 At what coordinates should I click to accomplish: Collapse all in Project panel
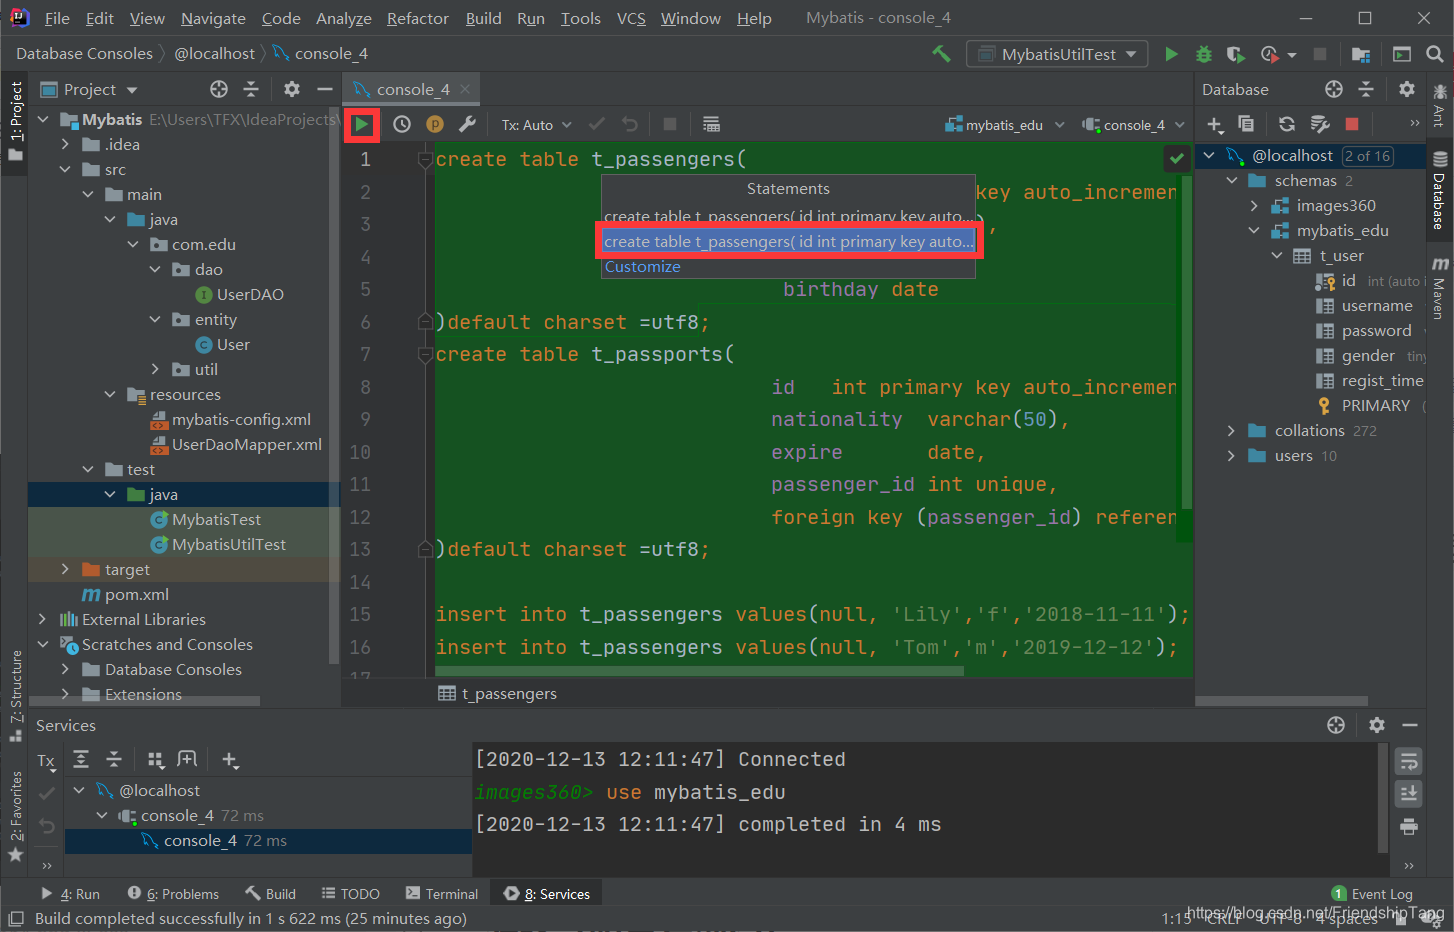click(x=251, y=90)
